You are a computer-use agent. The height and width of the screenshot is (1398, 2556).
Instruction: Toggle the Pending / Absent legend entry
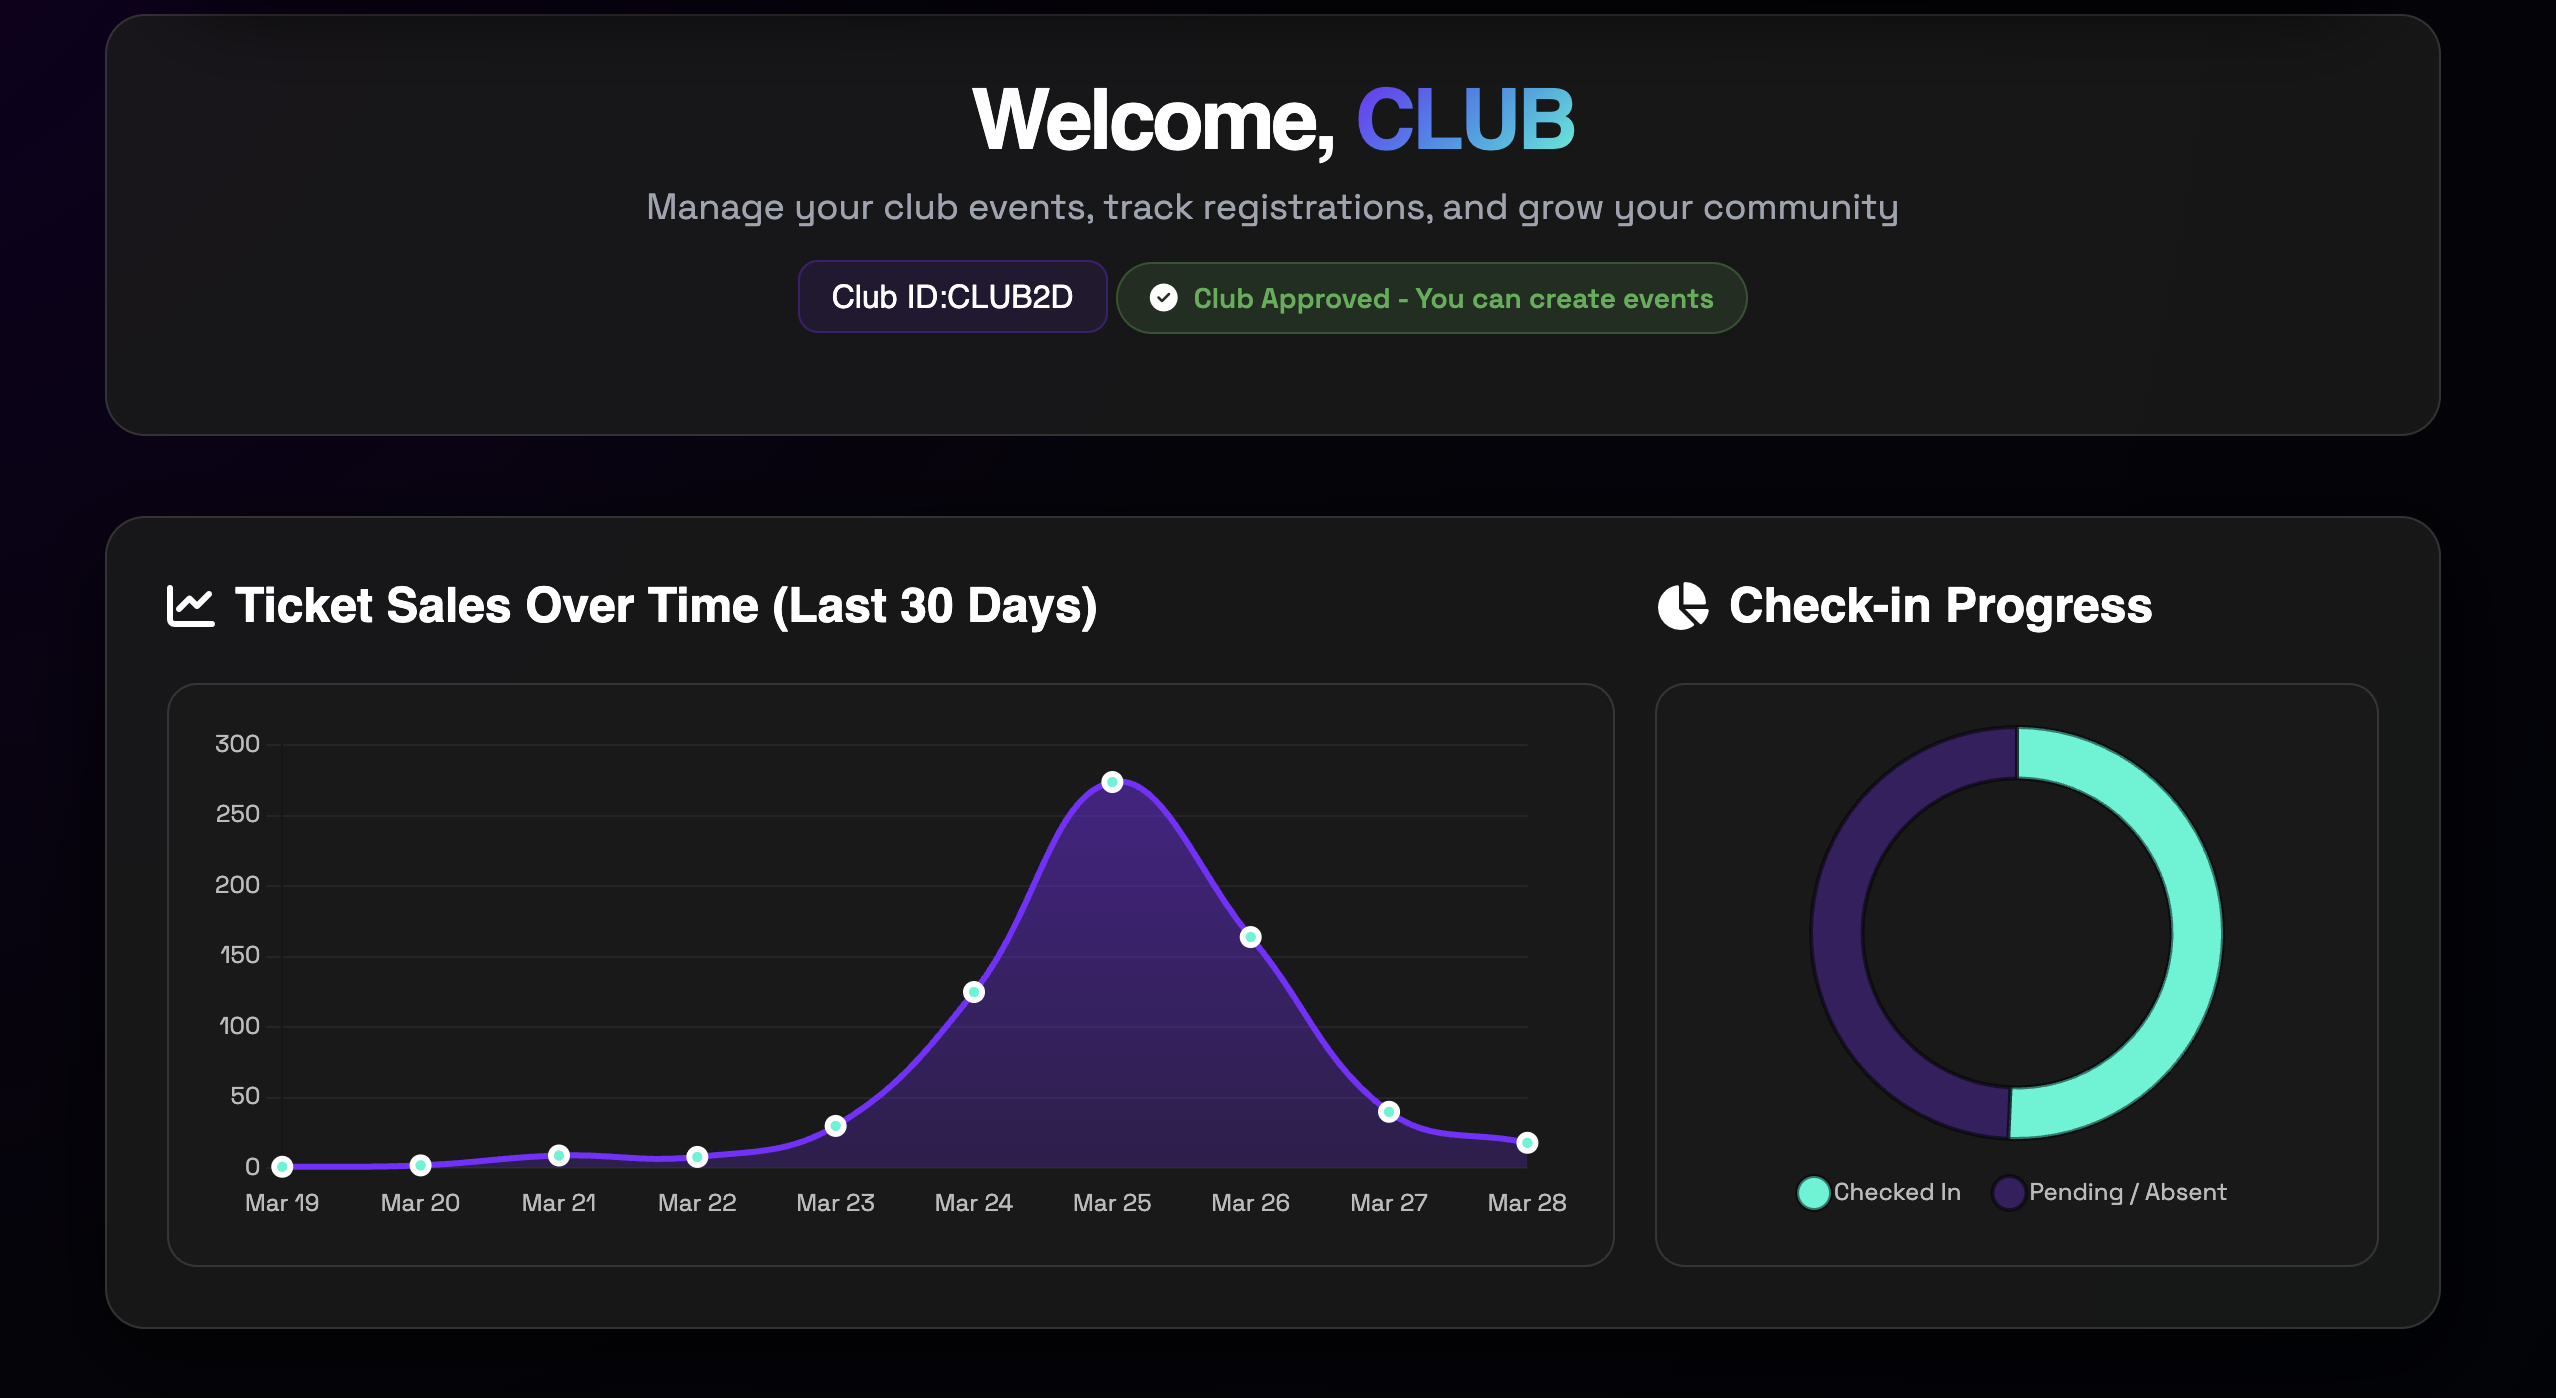click(2111, 1192)
